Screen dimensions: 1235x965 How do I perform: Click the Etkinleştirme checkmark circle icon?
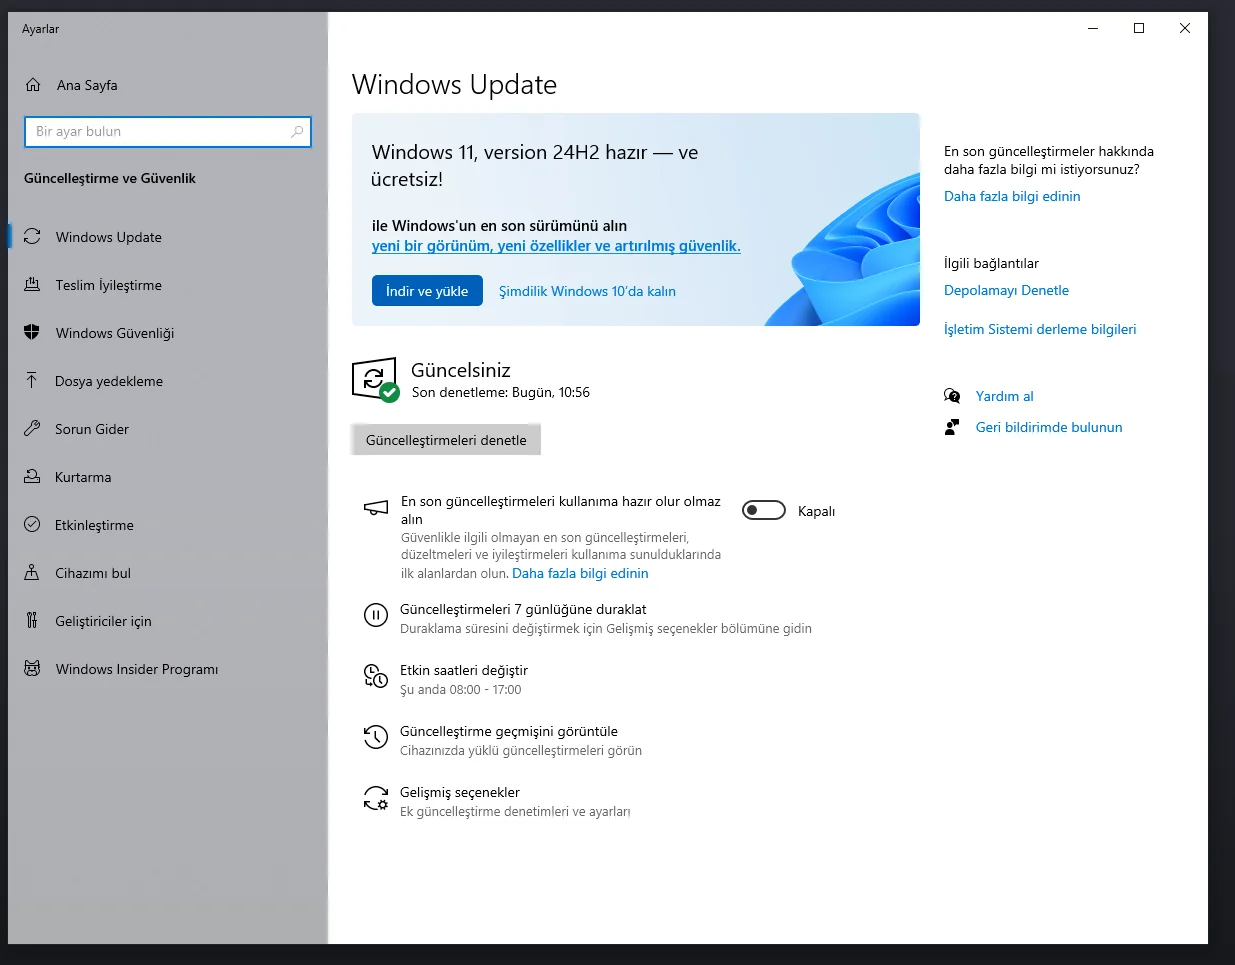pyautogui.click(x=32, y=525)
